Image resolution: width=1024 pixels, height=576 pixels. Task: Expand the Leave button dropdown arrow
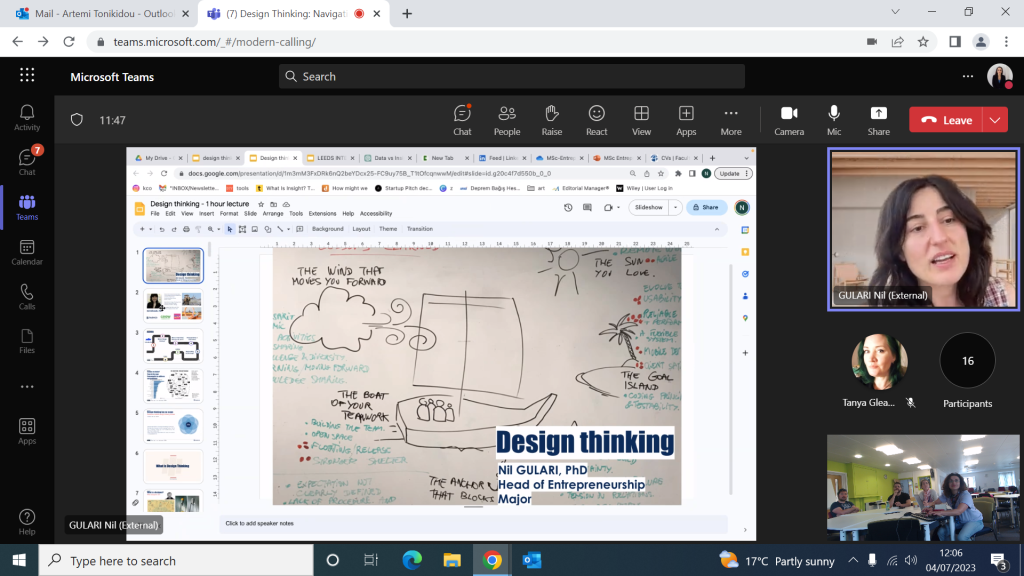click(x=995, y=120)
